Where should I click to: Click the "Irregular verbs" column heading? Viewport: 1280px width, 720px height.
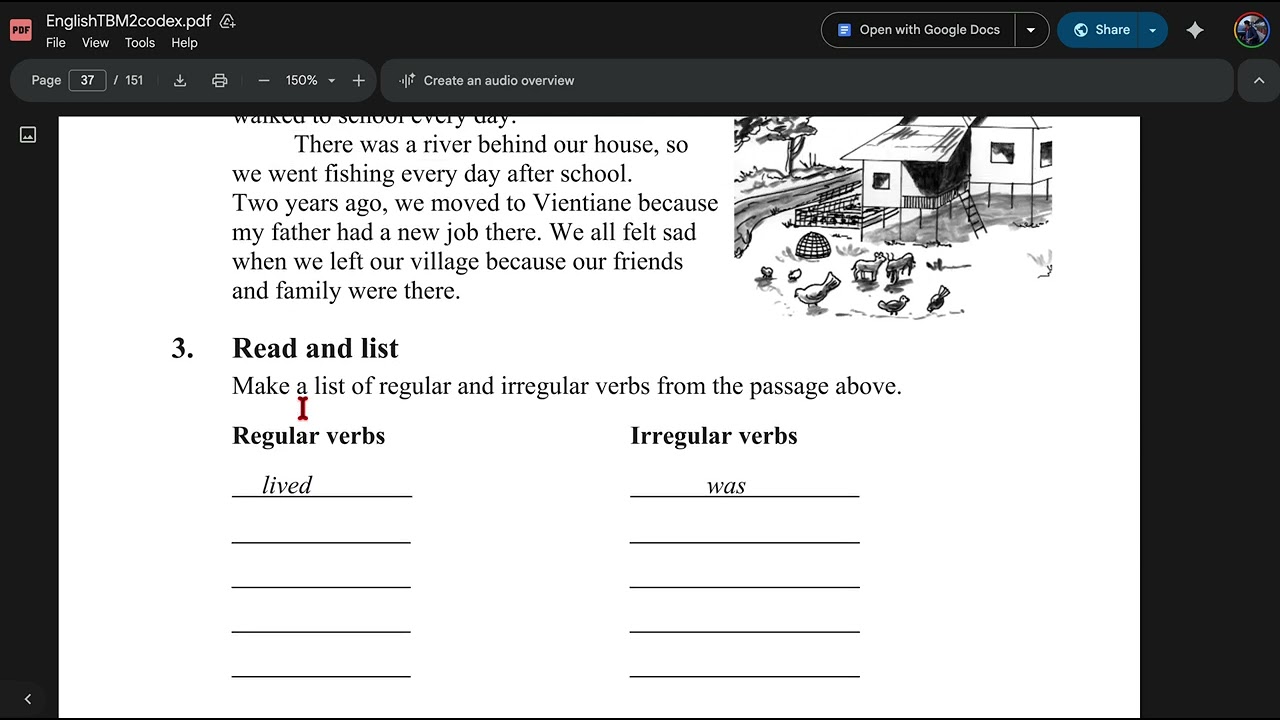tap(714, 436)
